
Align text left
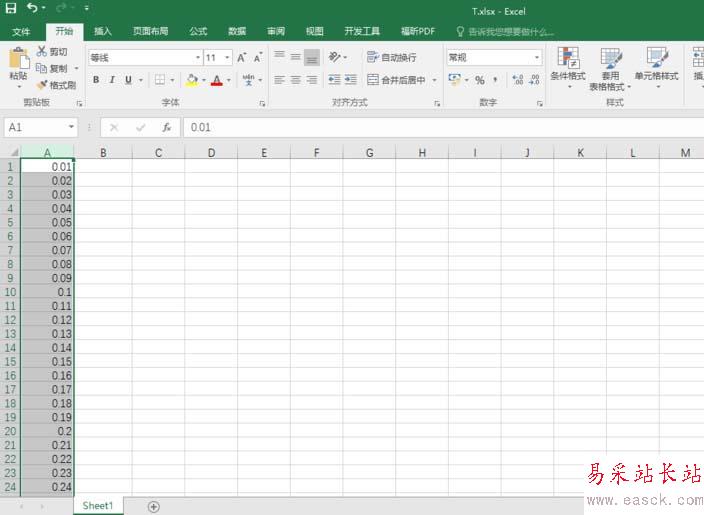click(279, 80)
